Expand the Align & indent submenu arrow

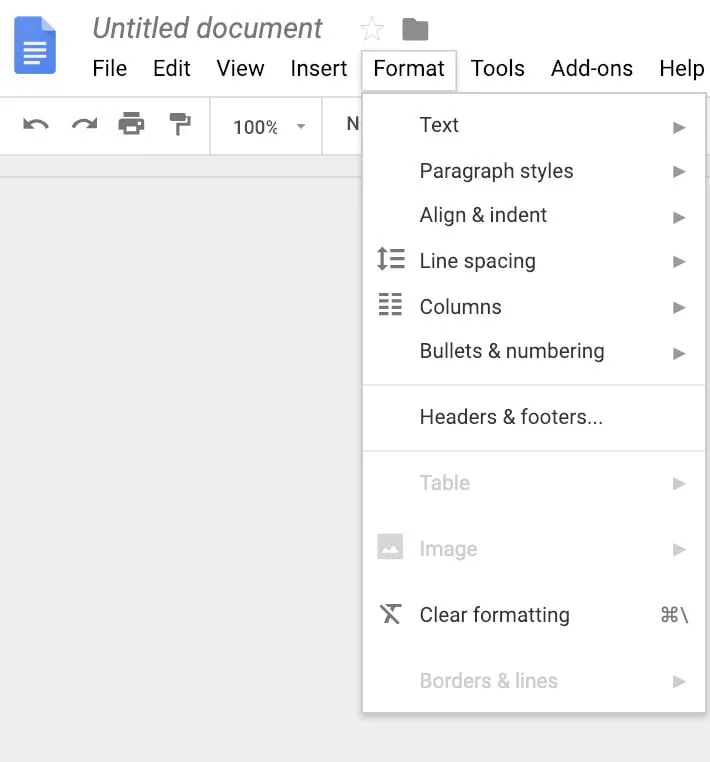(679, 217)
